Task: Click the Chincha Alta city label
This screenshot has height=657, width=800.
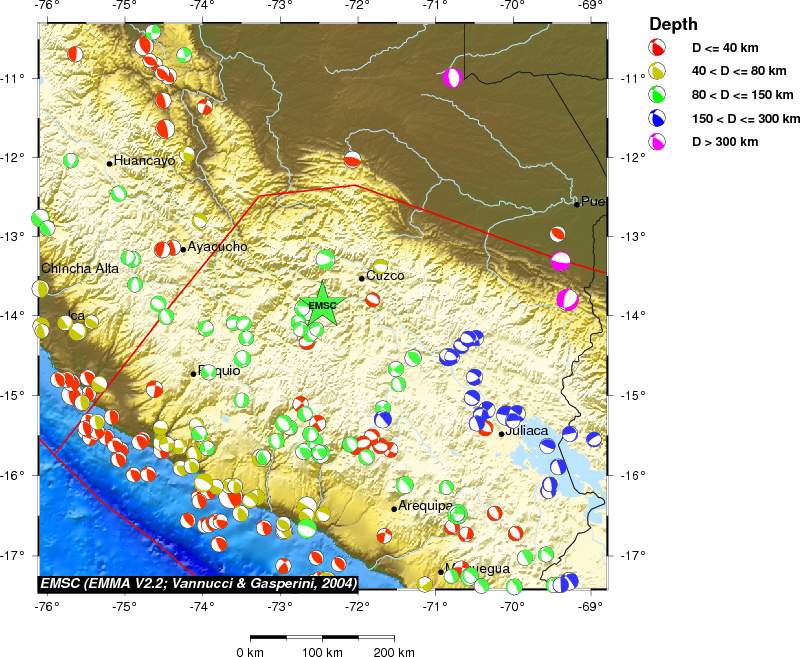Action: [x=80, y=268]
